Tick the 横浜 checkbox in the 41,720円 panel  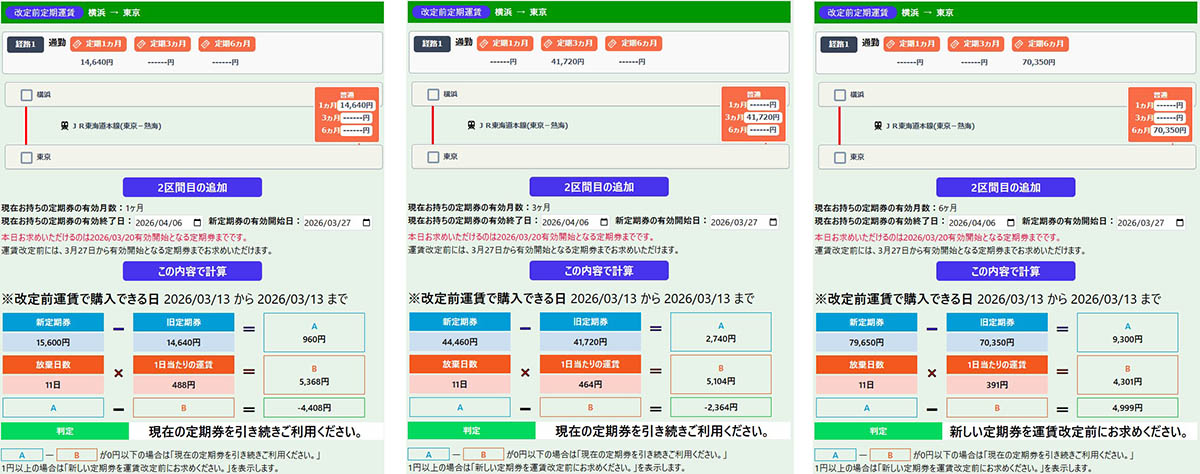(x=433, y=94)
